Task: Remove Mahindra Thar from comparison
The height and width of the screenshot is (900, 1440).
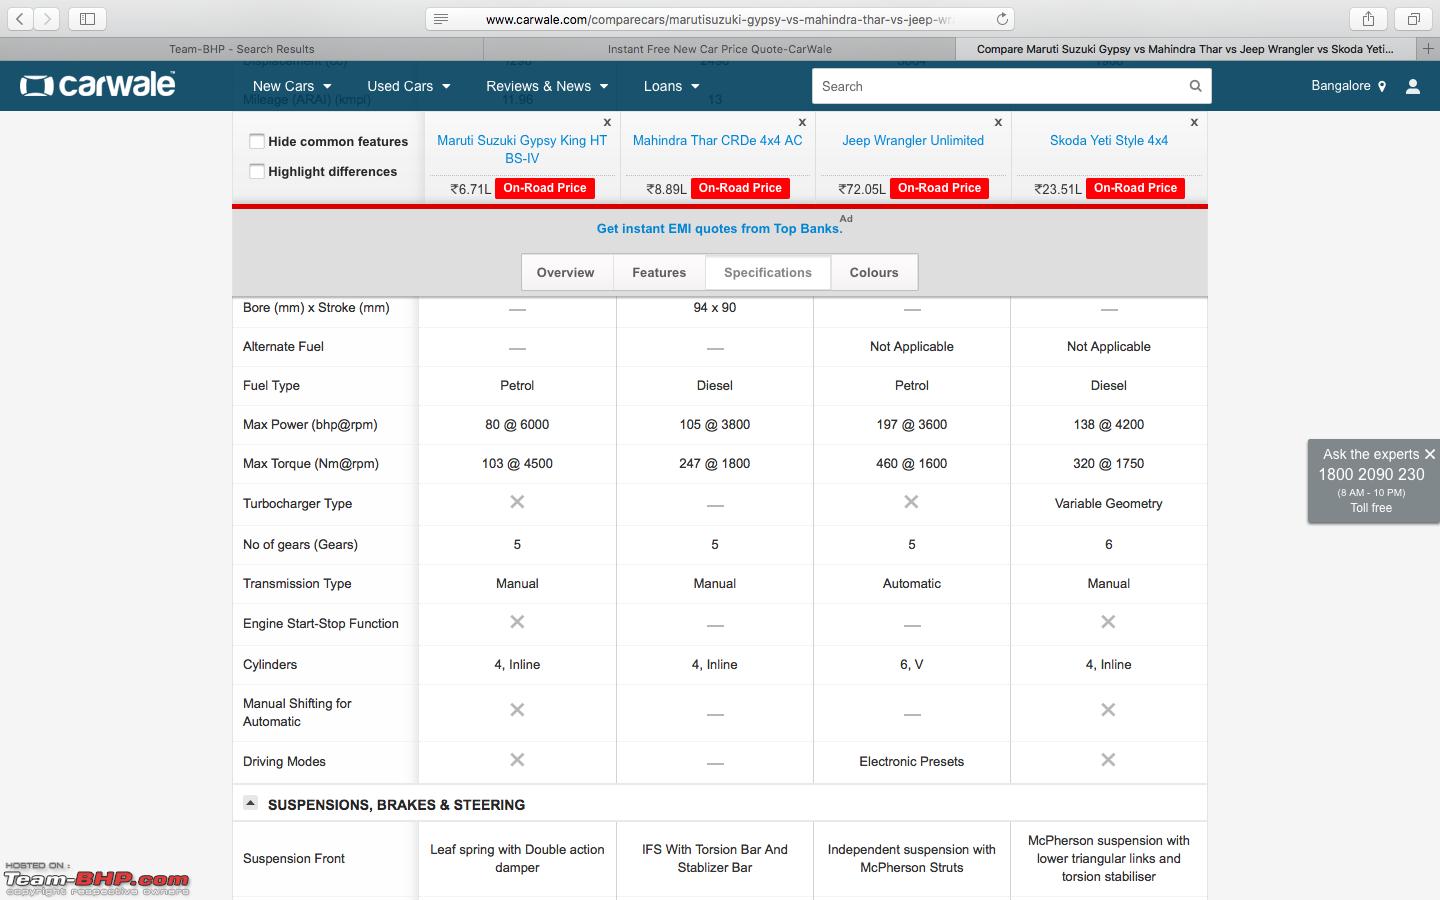Action: 802,122
